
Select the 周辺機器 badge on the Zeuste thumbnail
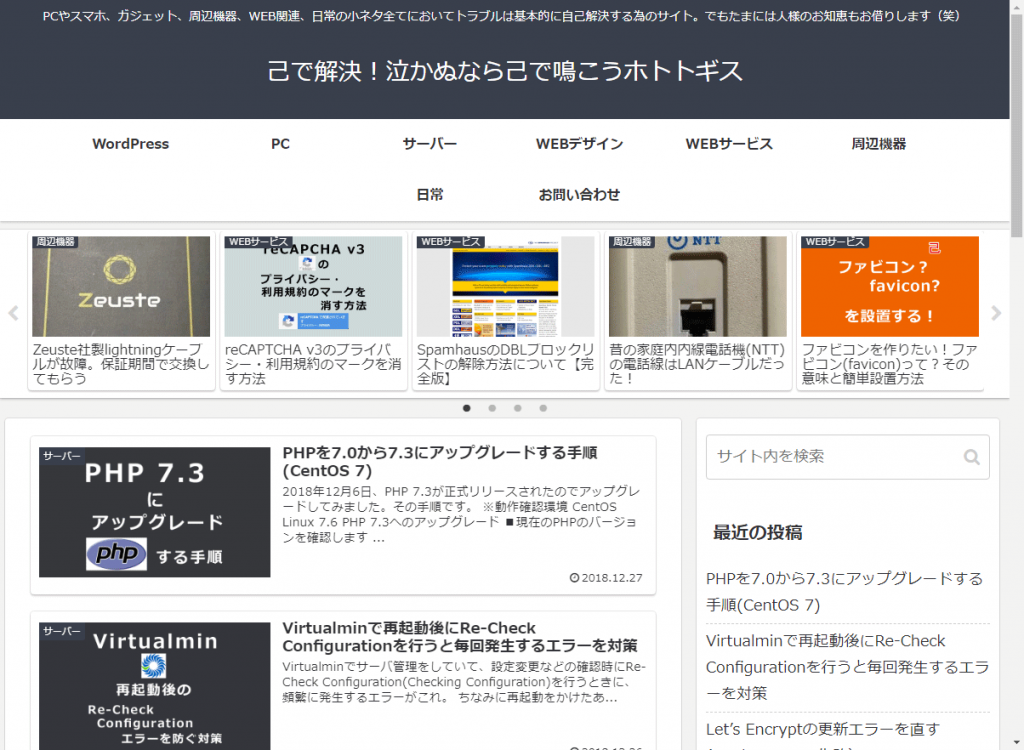tap(54, 241)
